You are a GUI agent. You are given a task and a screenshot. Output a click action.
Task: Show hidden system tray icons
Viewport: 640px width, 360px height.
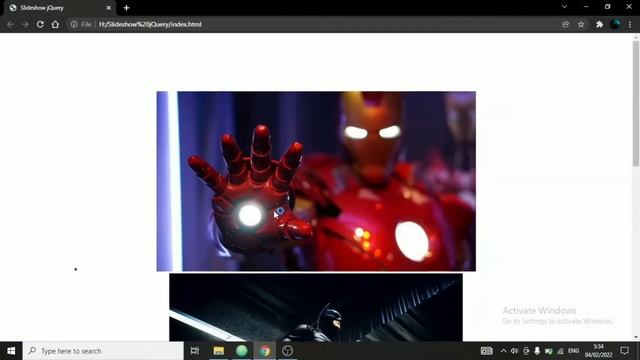coord(503,351)
